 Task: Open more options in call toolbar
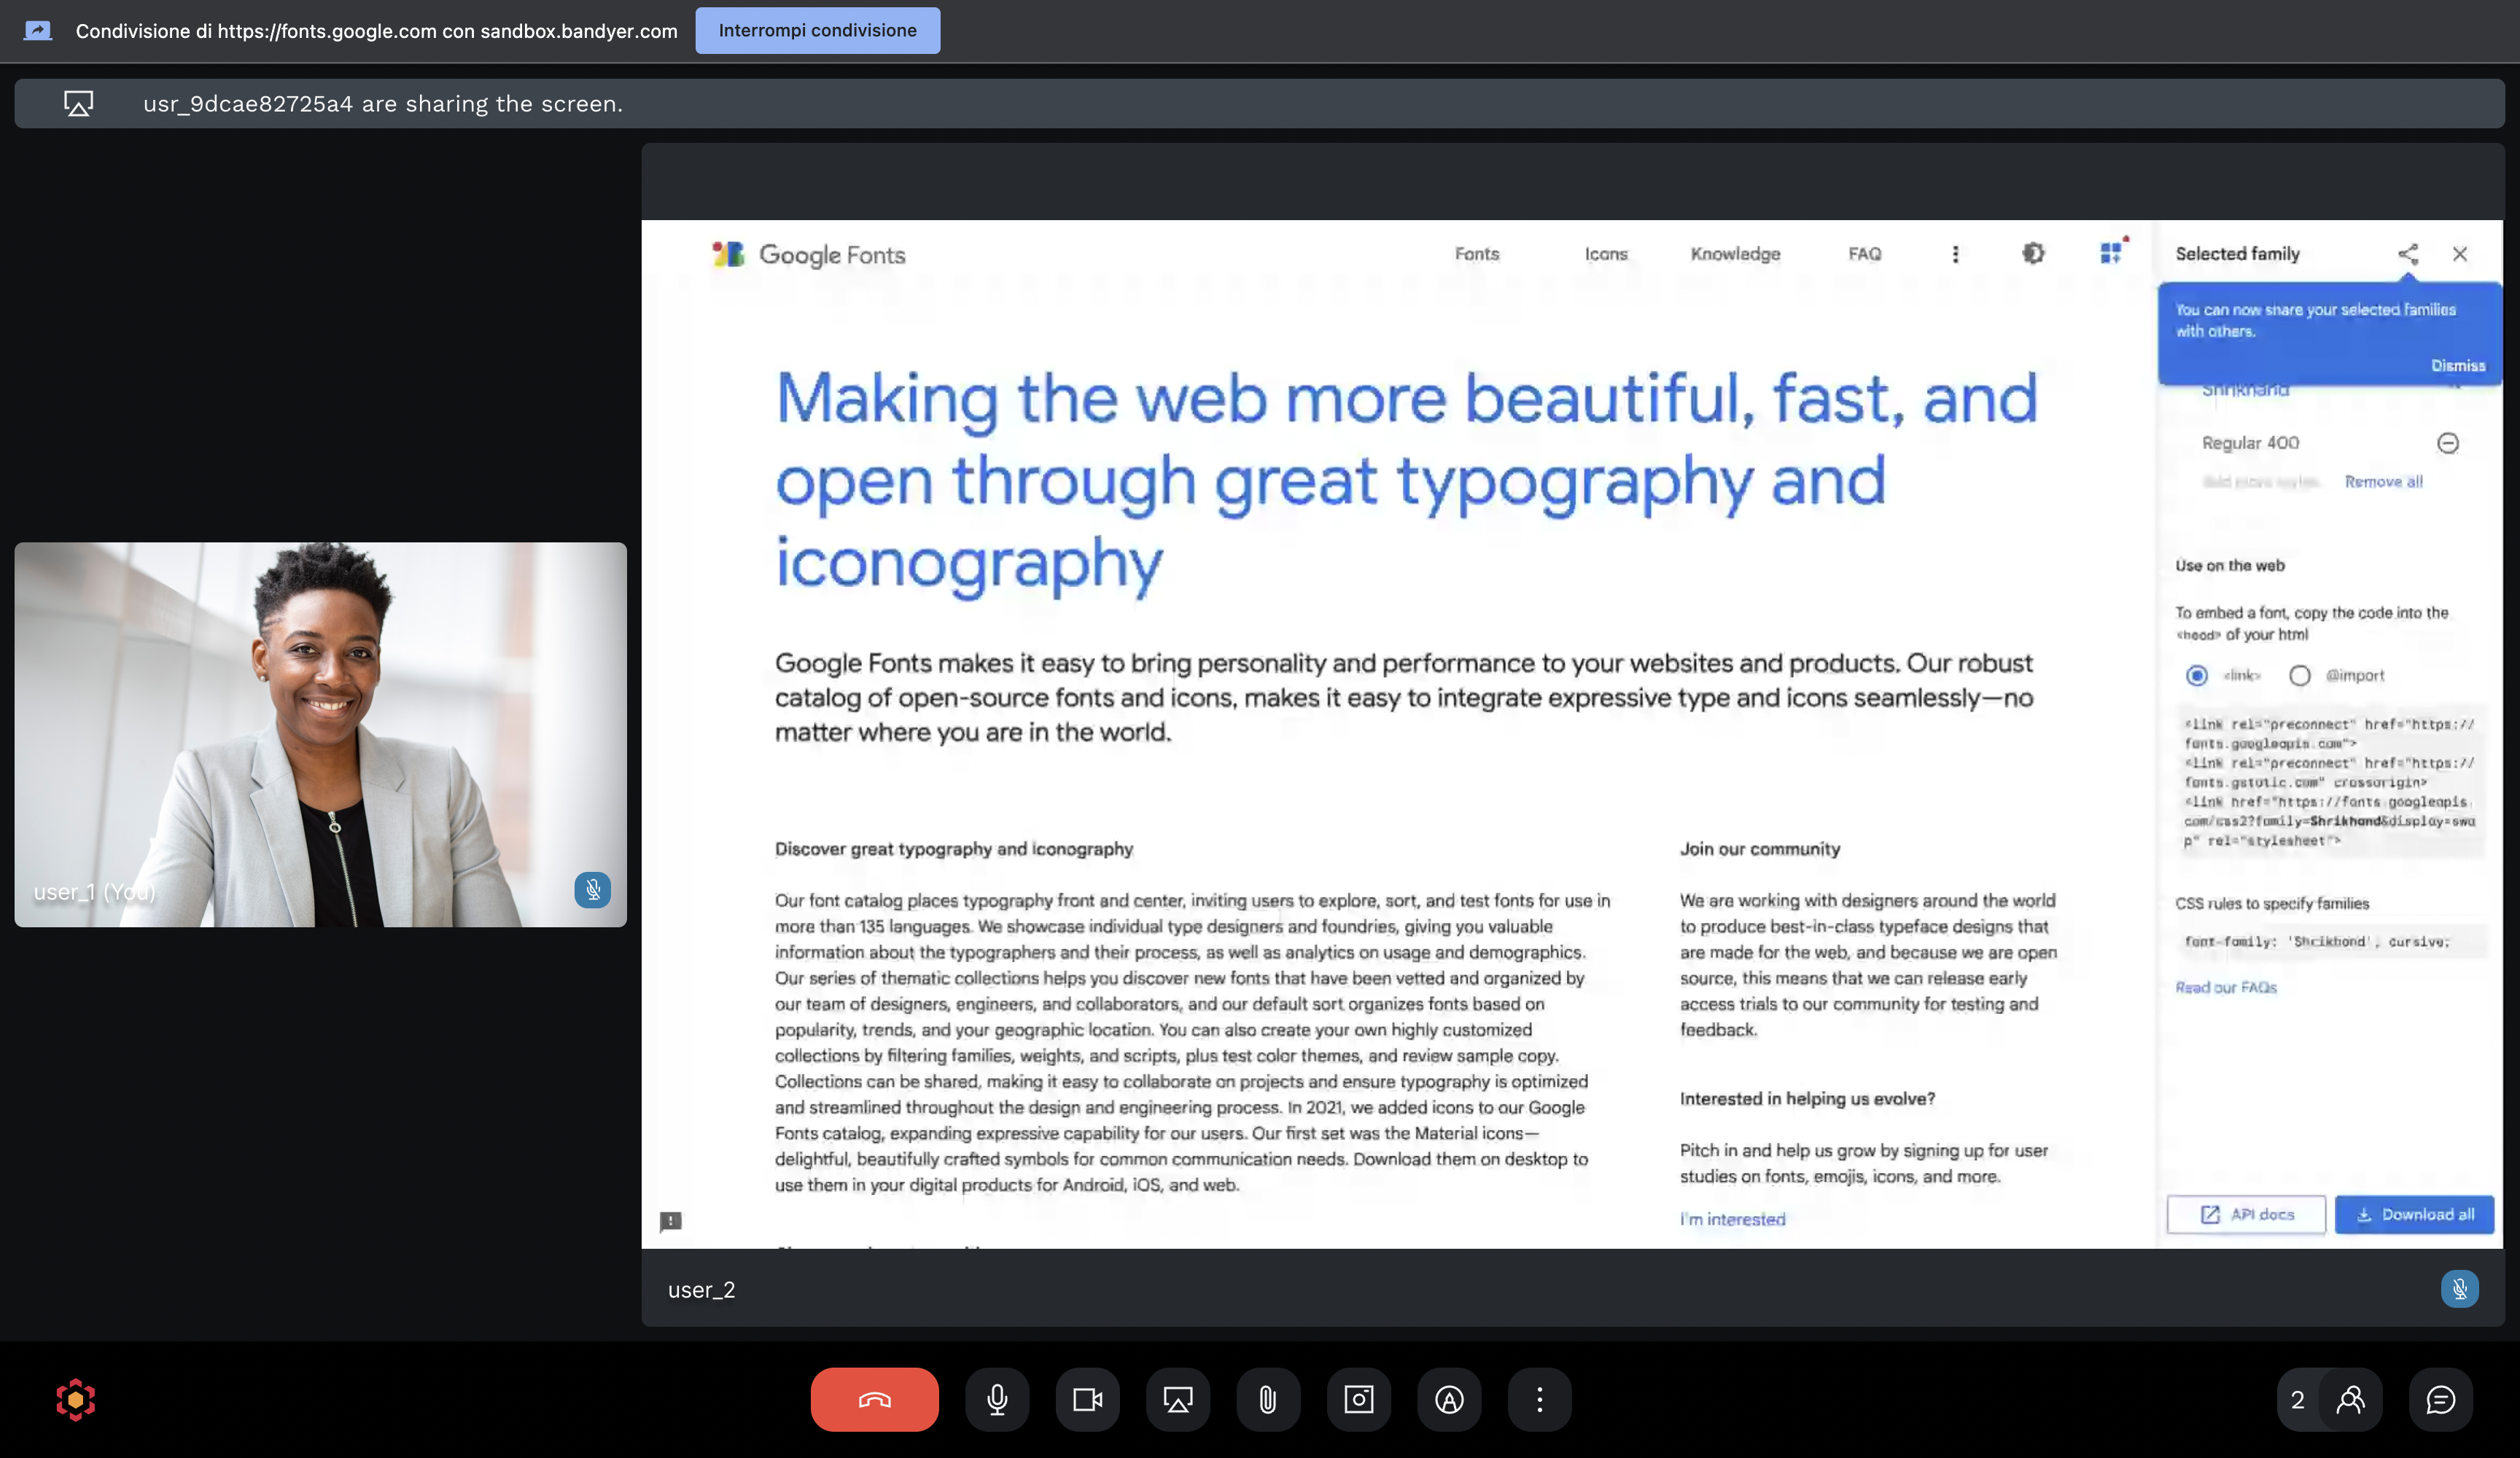1539,1399
